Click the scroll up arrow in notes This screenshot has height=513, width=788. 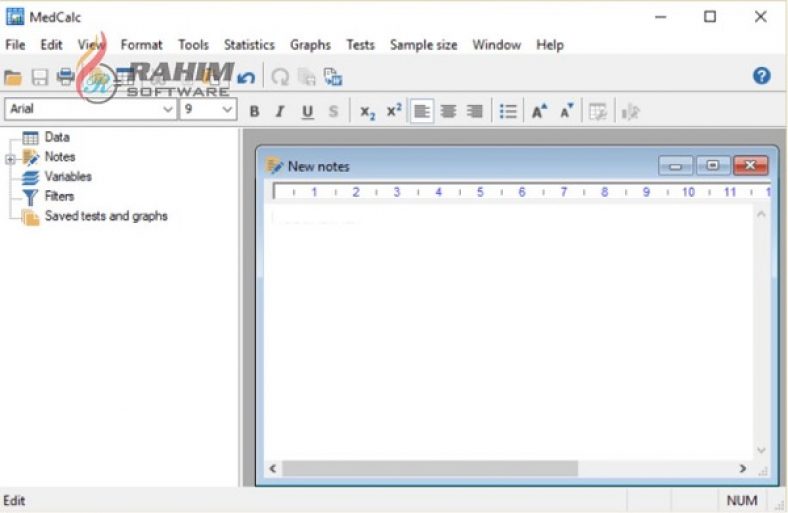[761, 215]
